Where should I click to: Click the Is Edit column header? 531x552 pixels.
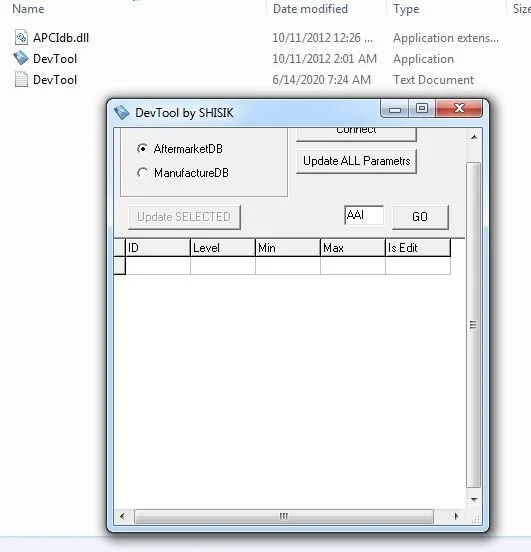pyautogui.click(x=418, y=247)
